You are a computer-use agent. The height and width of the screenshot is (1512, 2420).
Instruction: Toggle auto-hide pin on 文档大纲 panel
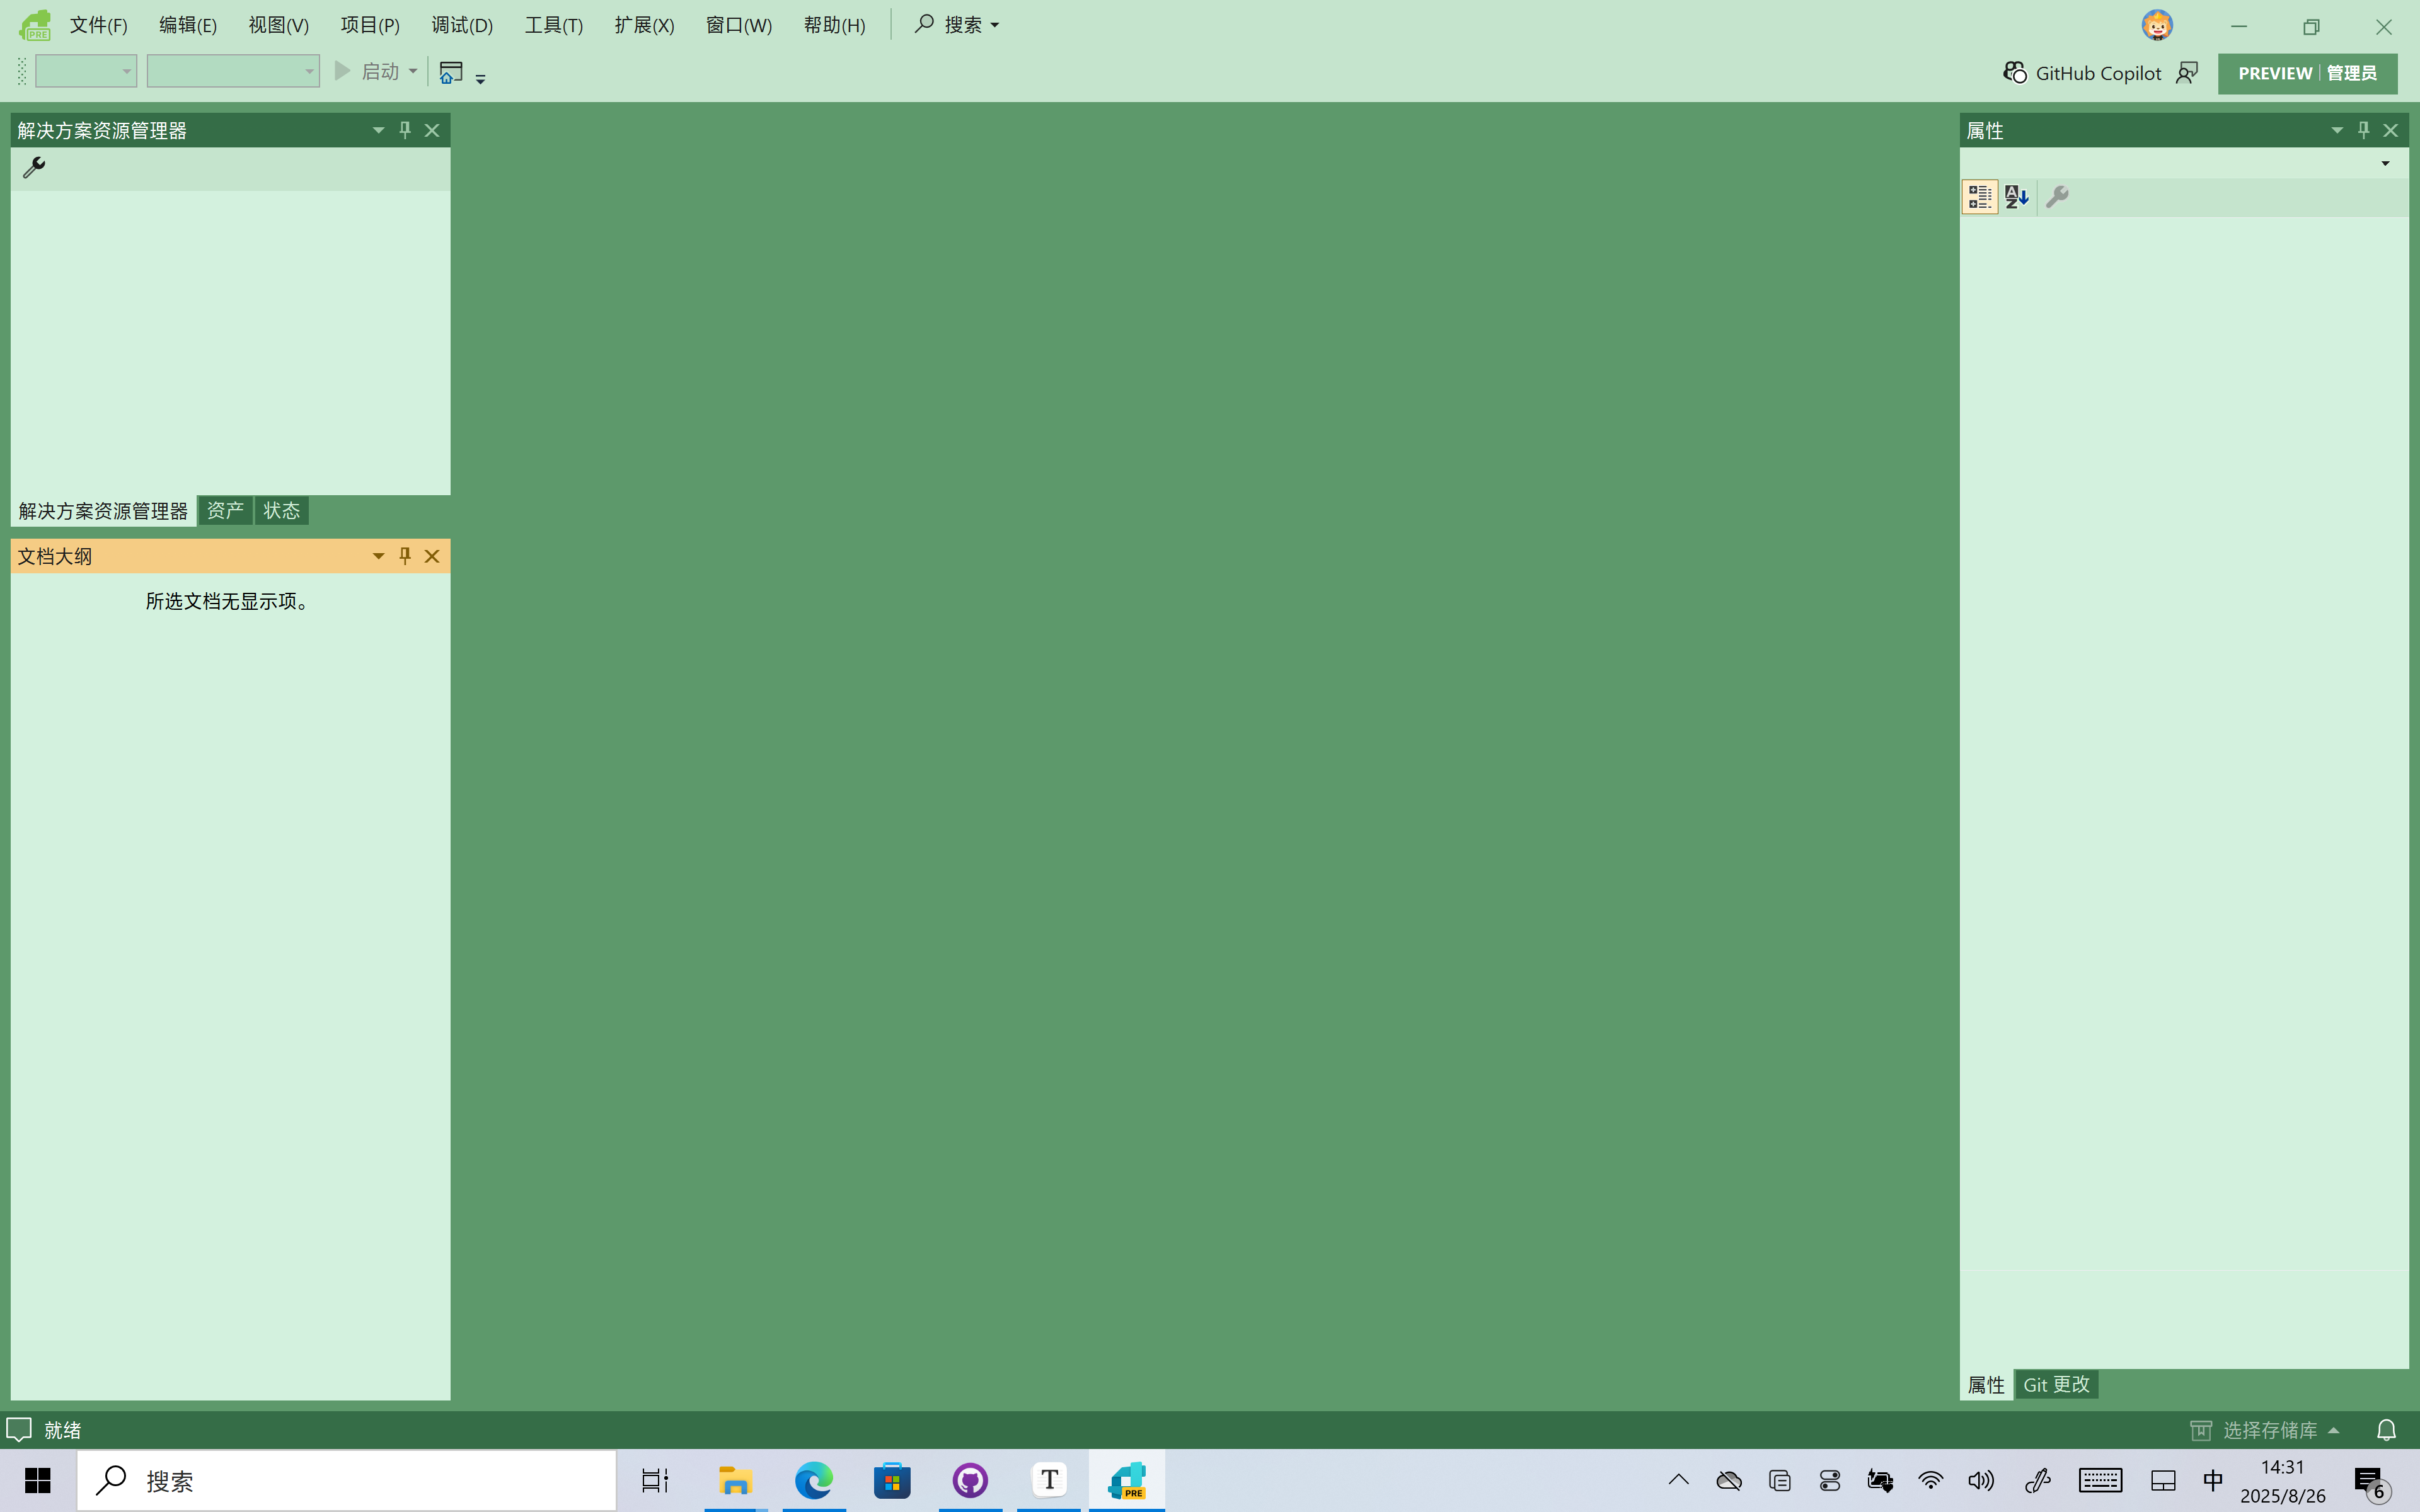coord(405,556)
